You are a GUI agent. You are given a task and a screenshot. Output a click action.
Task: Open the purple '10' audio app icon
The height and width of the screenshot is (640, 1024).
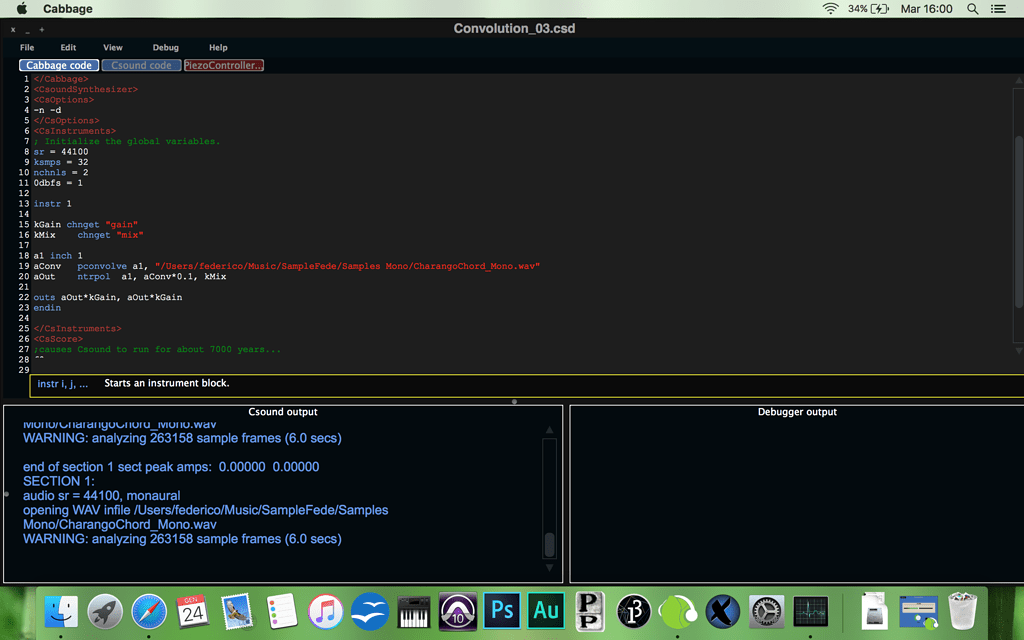[x=458, y=611]
